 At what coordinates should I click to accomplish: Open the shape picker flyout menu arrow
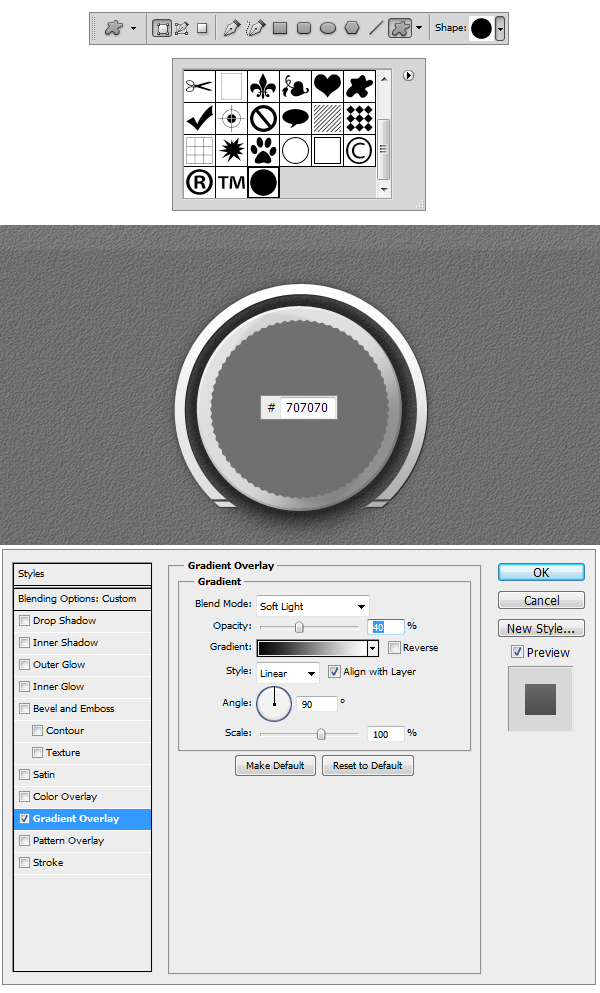pyautogui.click(x=409, y=75)
